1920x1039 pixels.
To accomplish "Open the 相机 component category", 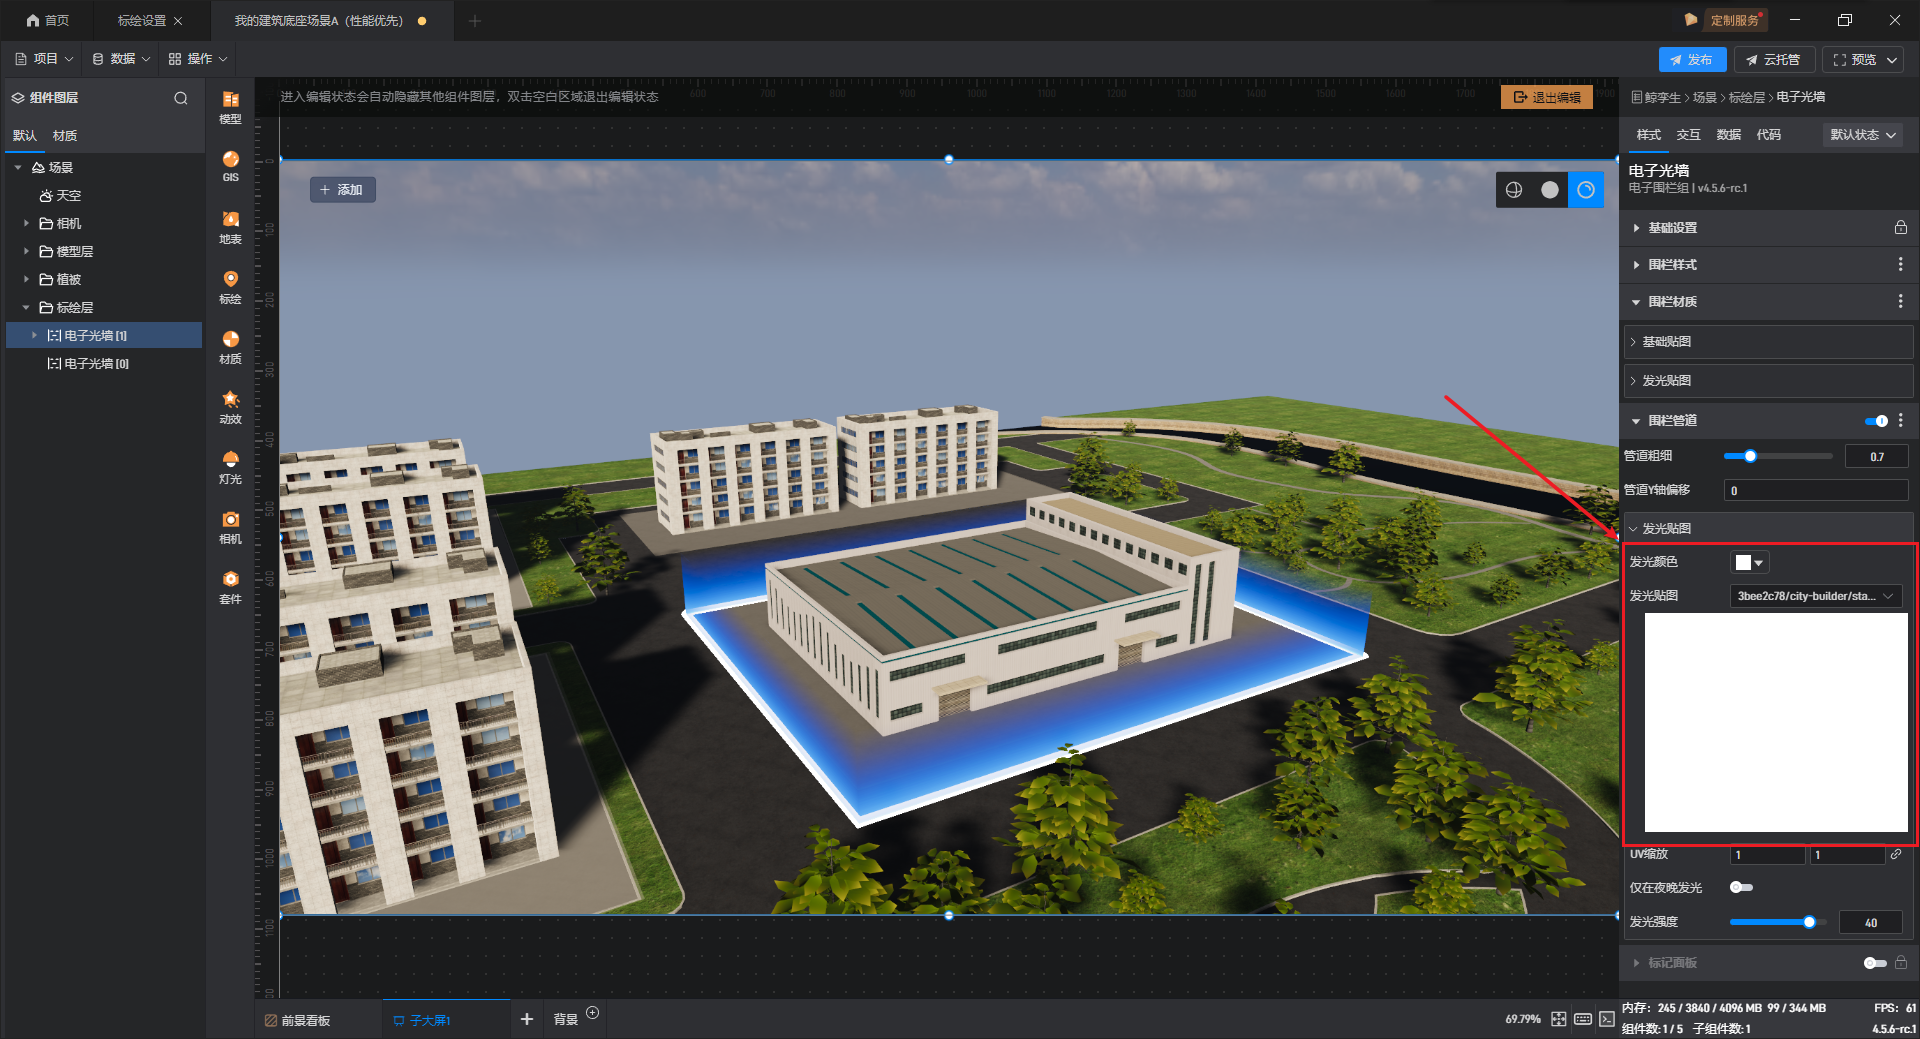I will (x=230, y=527).
